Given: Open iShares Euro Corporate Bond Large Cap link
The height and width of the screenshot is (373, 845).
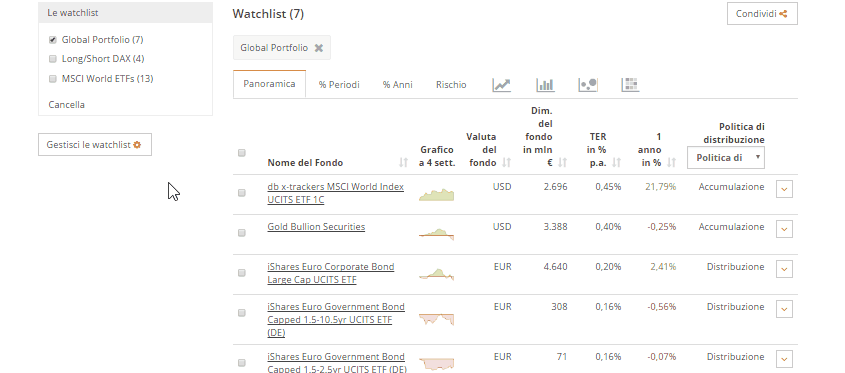Looking at the screenshot, I should click(x=330, y=273).
